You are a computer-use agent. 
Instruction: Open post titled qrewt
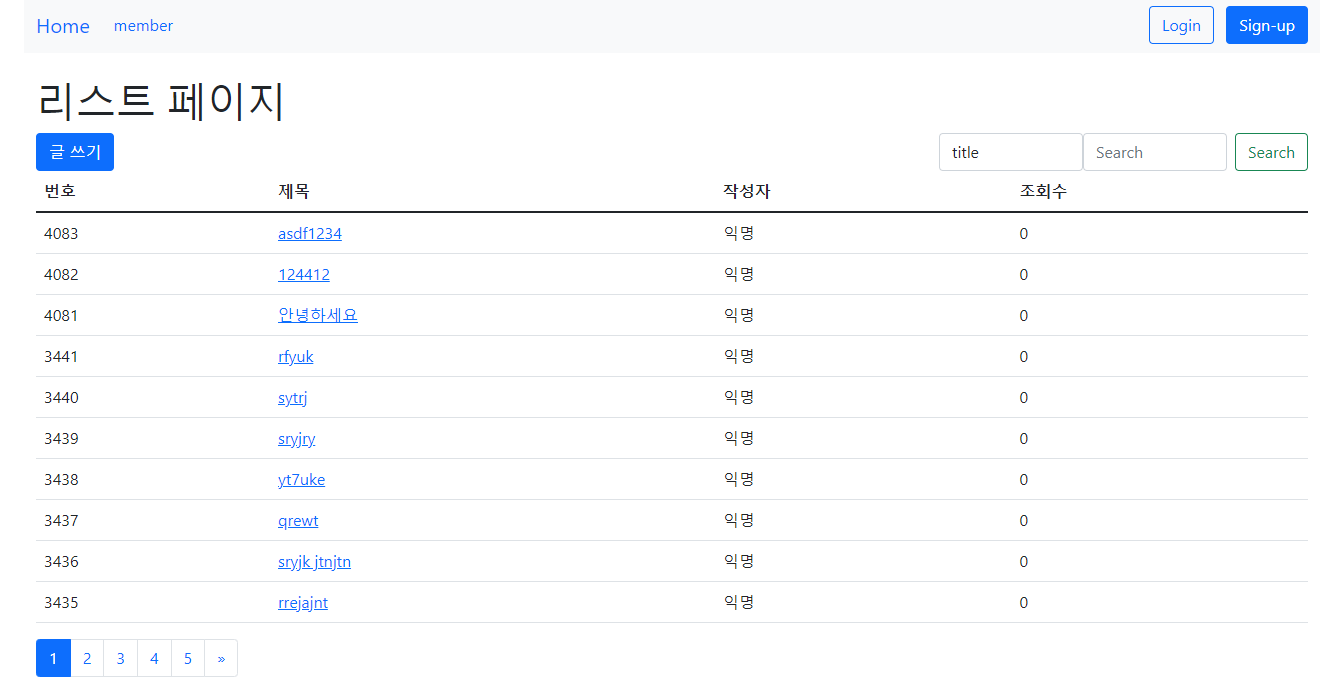click(298, 520)
